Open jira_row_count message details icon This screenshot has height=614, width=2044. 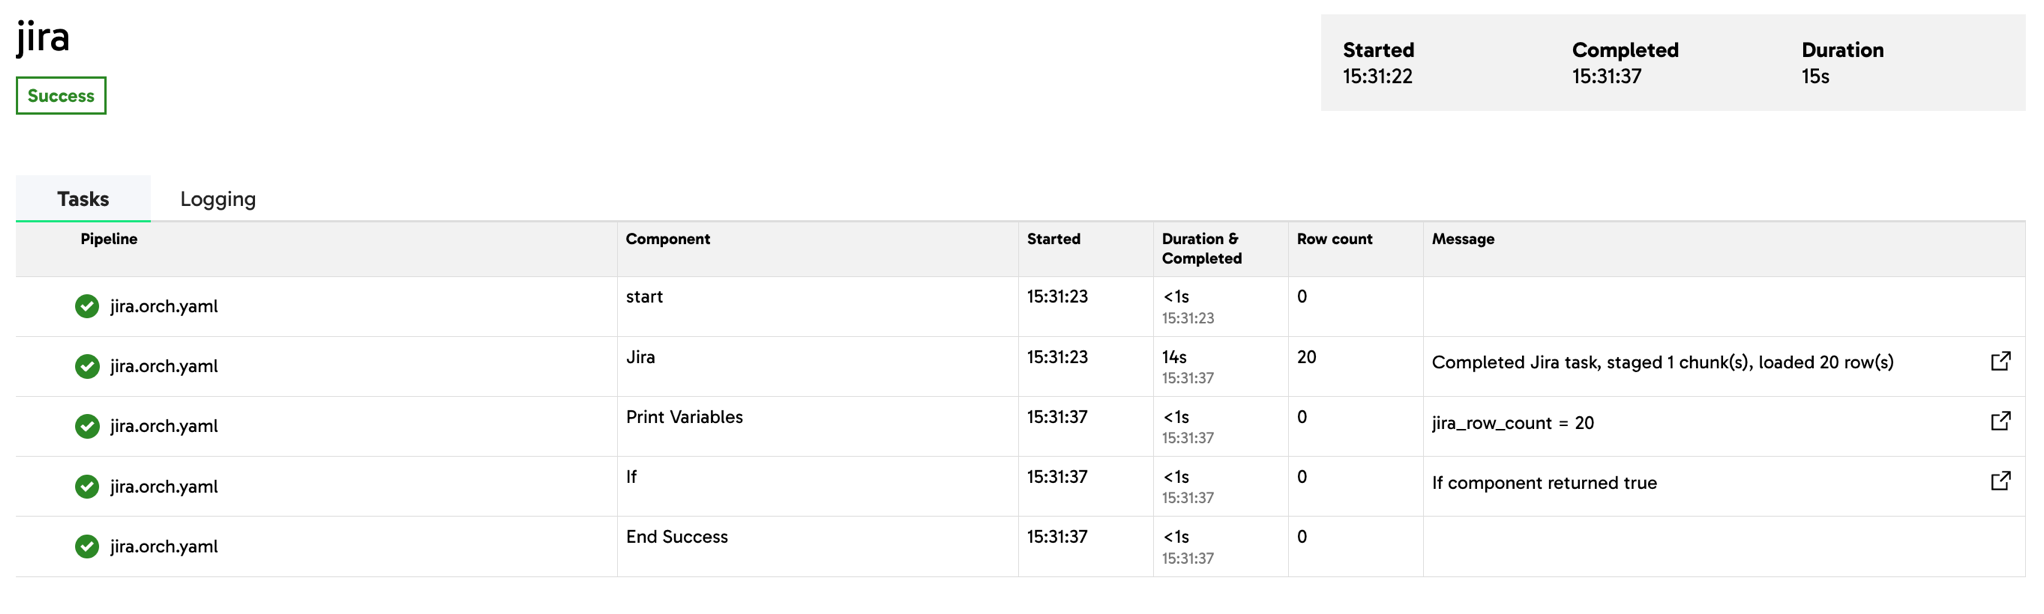[x=2000, y=421]
